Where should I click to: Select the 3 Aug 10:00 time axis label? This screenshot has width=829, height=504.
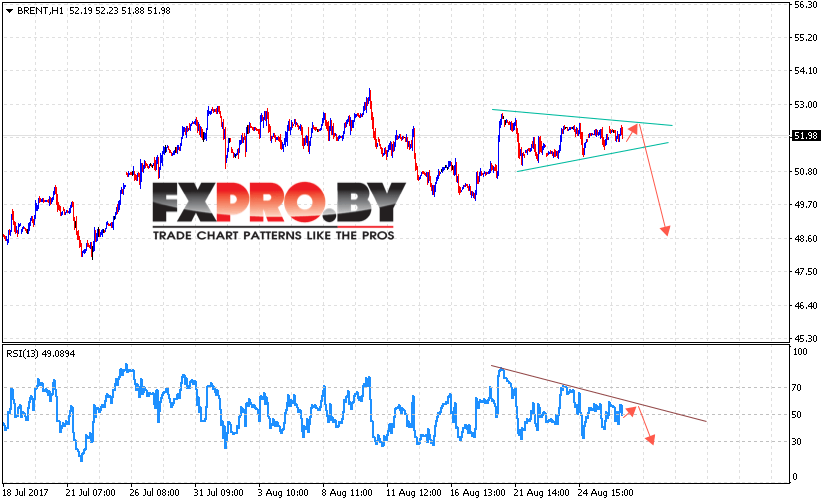(x=283, y=492)
